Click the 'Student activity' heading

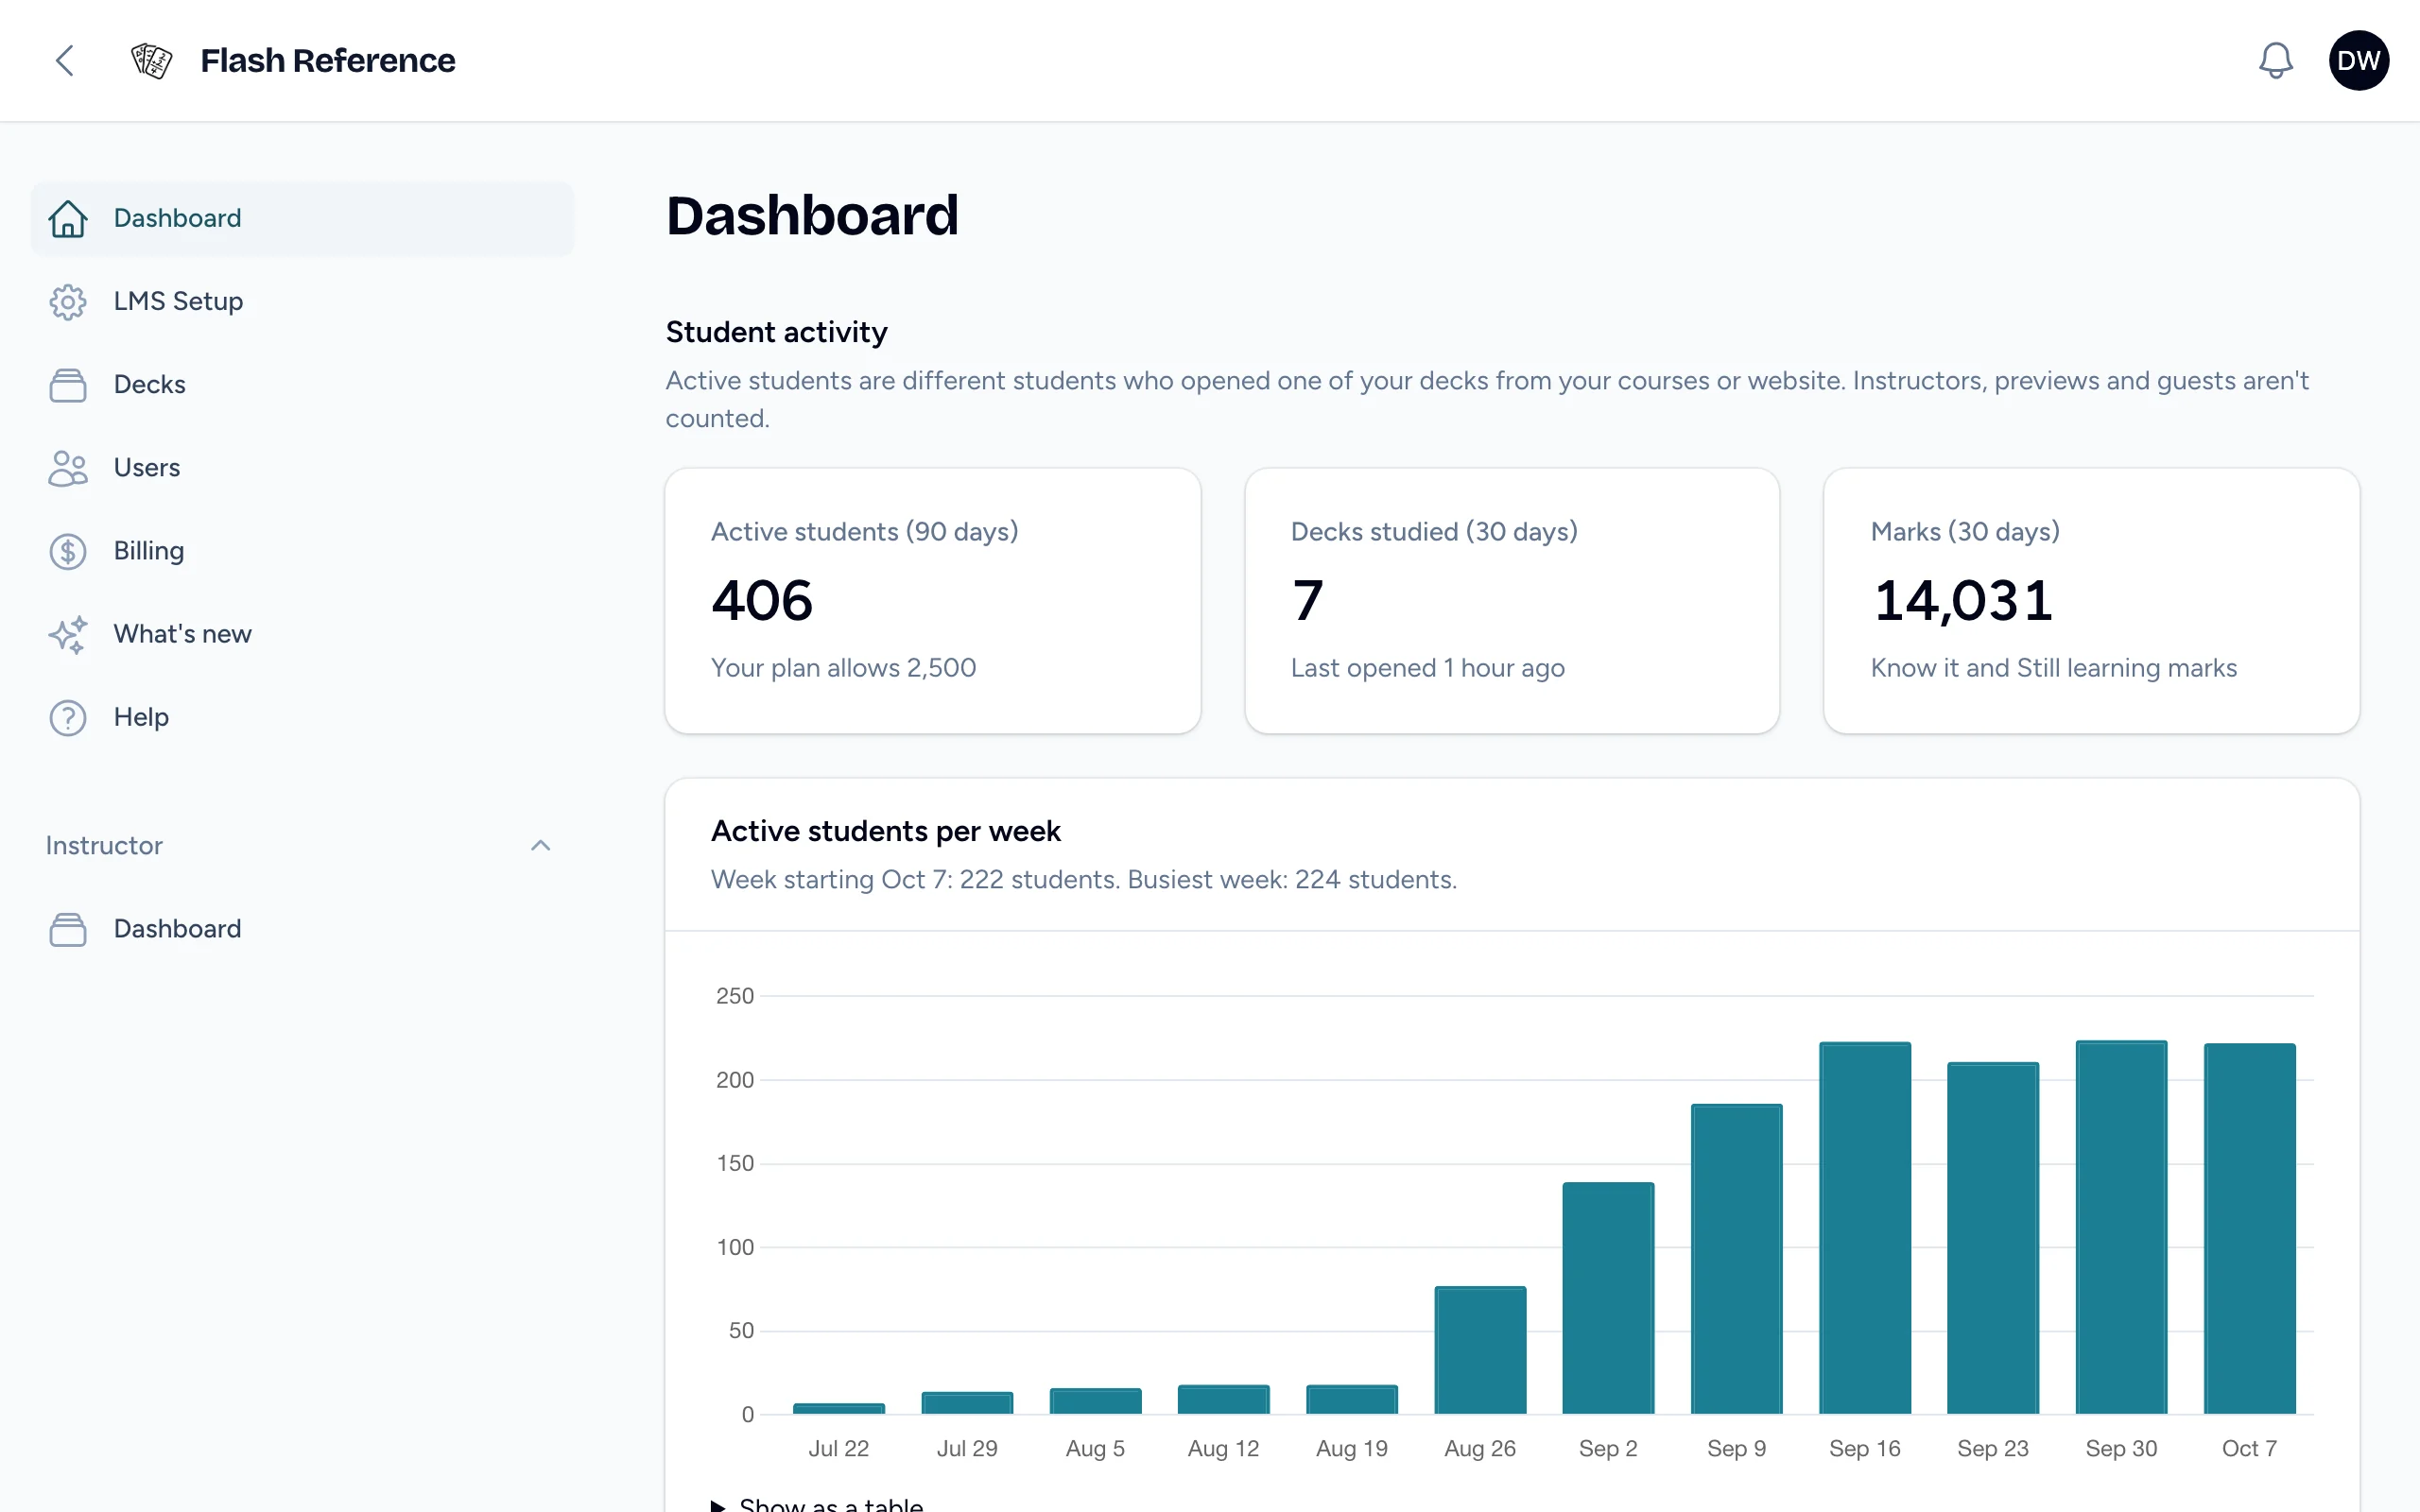coord(776,331)
